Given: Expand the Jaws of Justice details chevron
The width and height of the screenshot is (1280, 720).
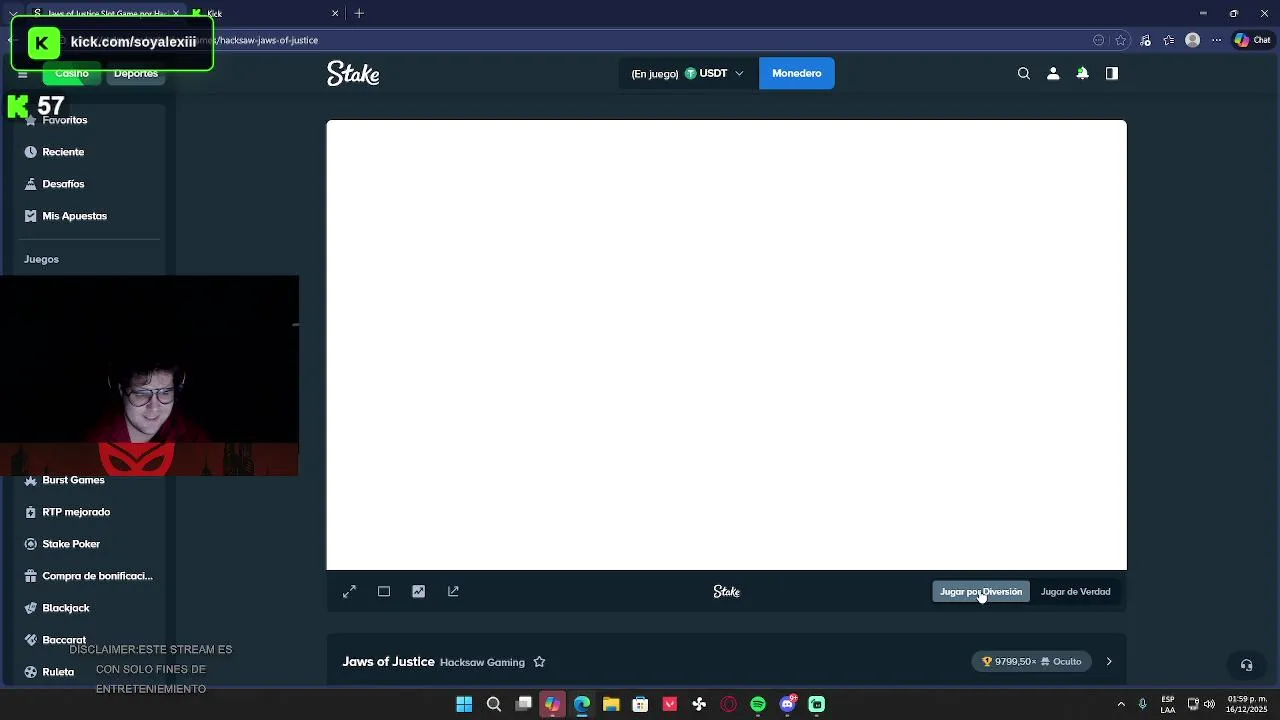Looking at the screenshot, I should pyautogui.click(x=1108, y=662).
